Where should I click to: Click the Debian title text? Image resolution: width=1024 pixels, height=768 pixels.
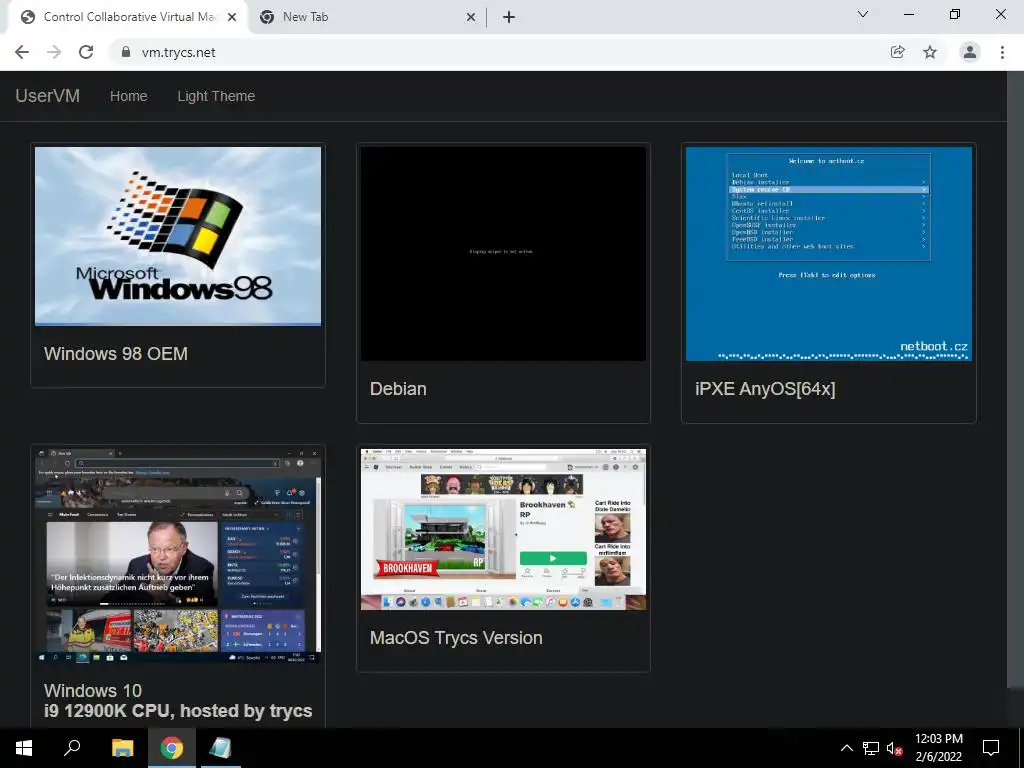398,389
